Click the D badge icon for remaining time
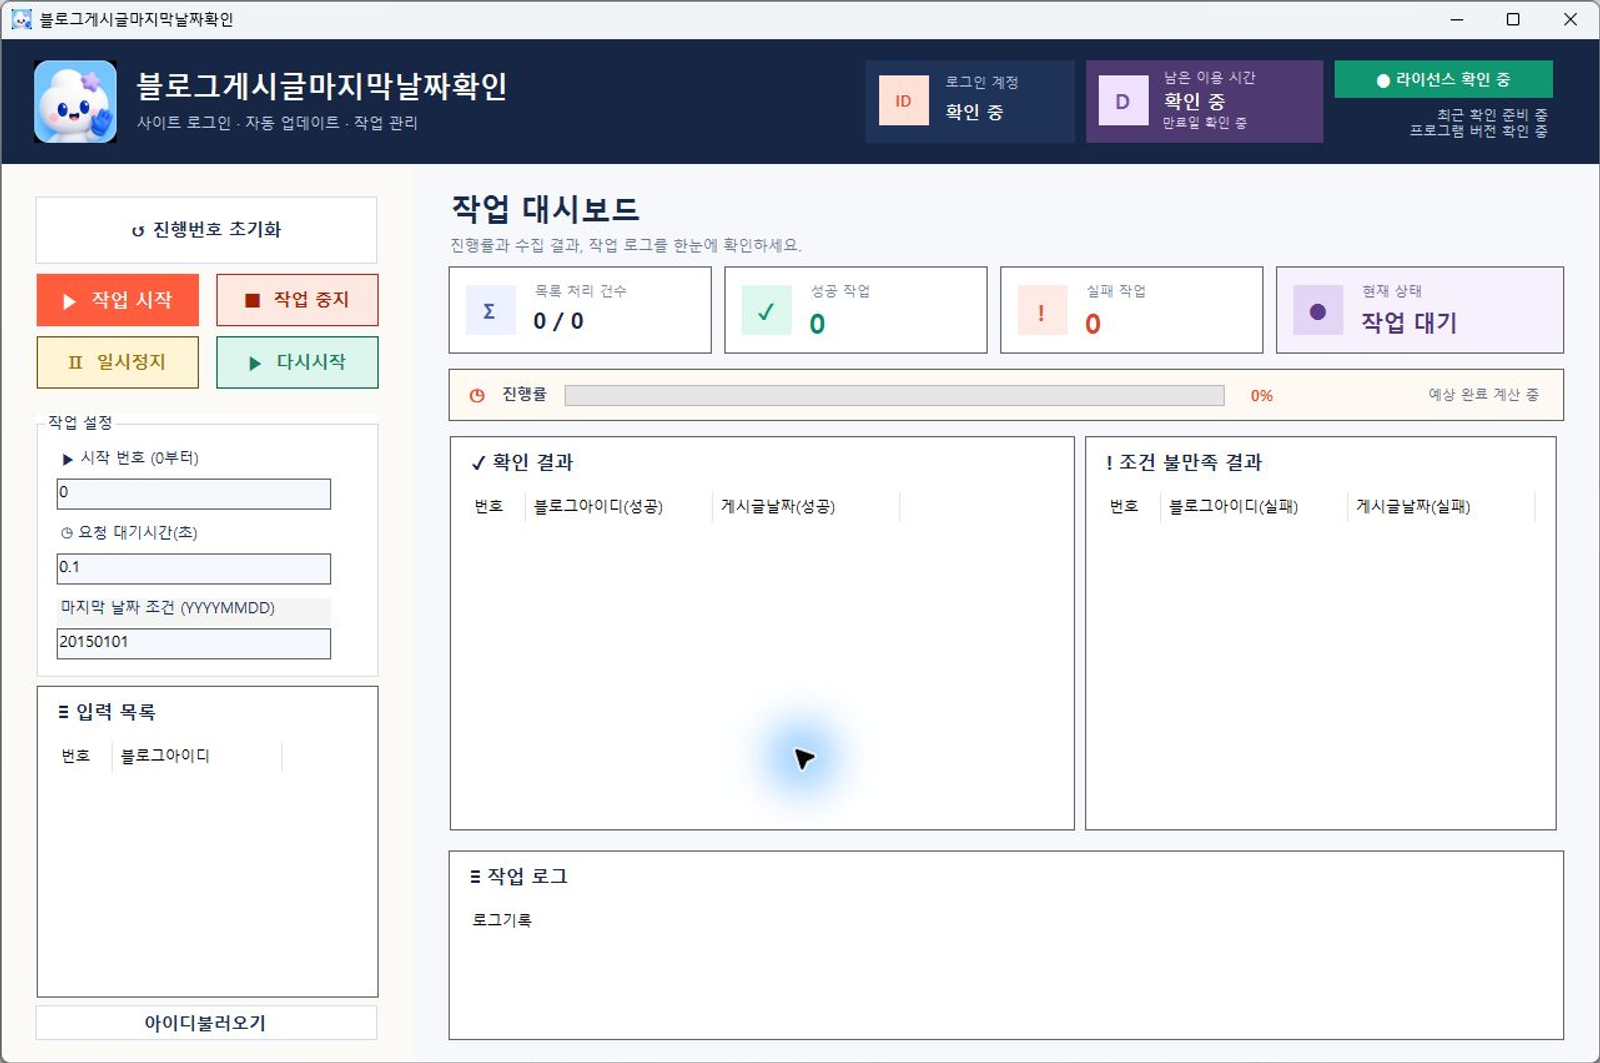This screenshot has width=1600, height=1063. point(1123,101)
